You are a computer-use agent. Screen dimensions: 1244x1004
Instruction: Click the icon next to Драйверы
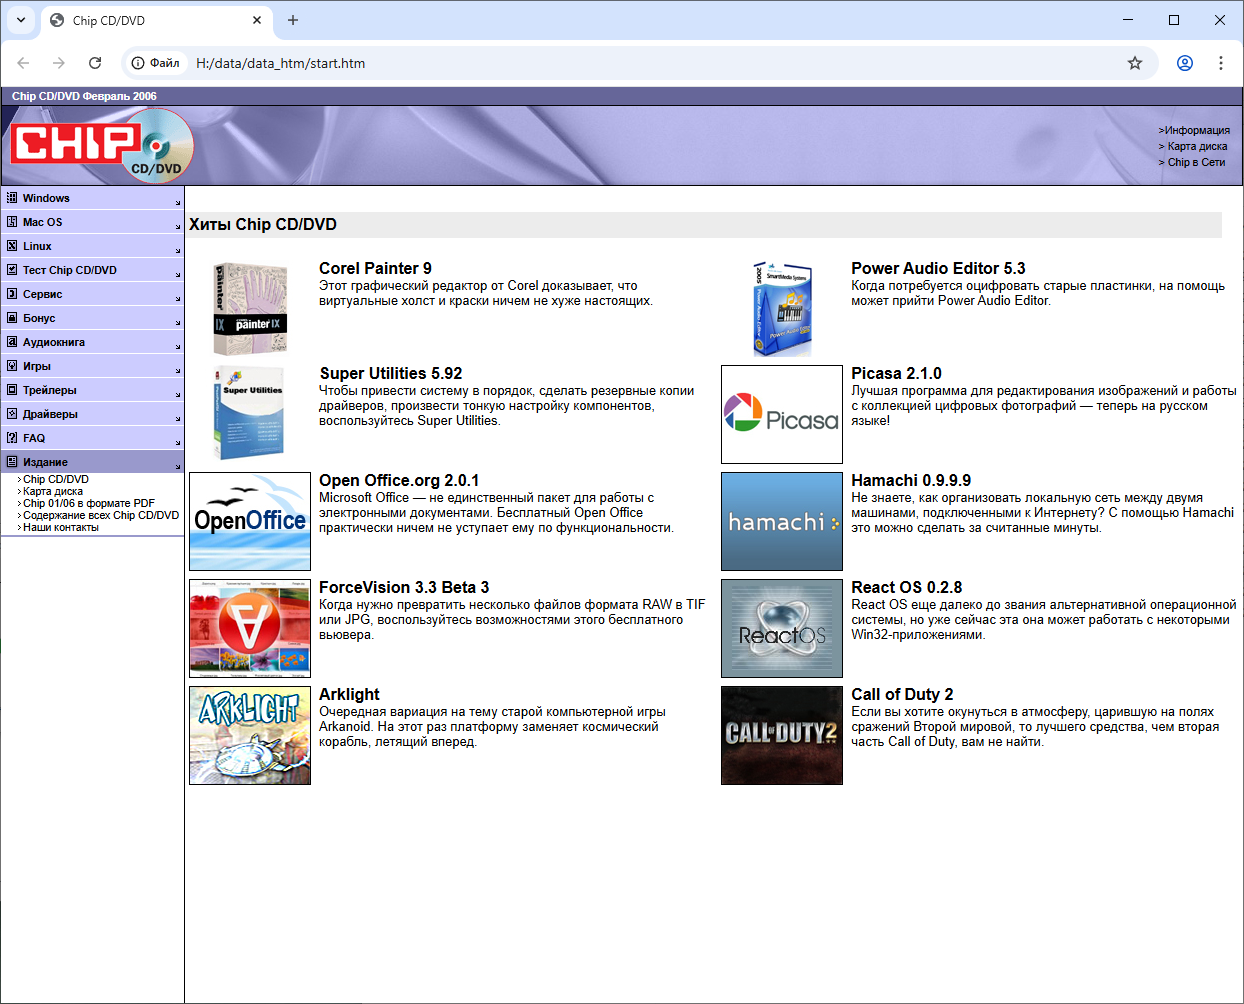[x=12, y=414]
